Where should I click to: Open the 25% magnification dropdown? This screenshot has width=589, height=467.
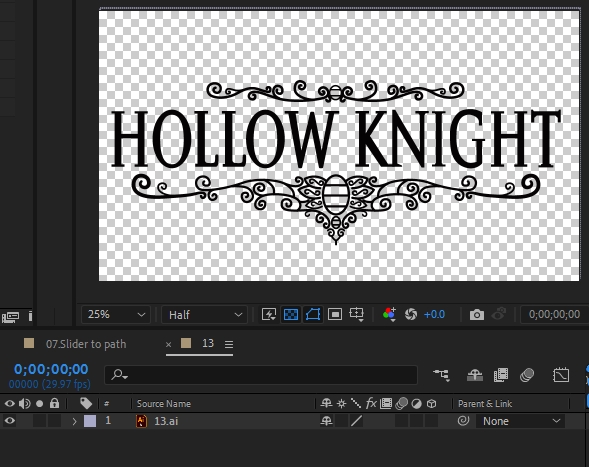(x=116, y=314)
